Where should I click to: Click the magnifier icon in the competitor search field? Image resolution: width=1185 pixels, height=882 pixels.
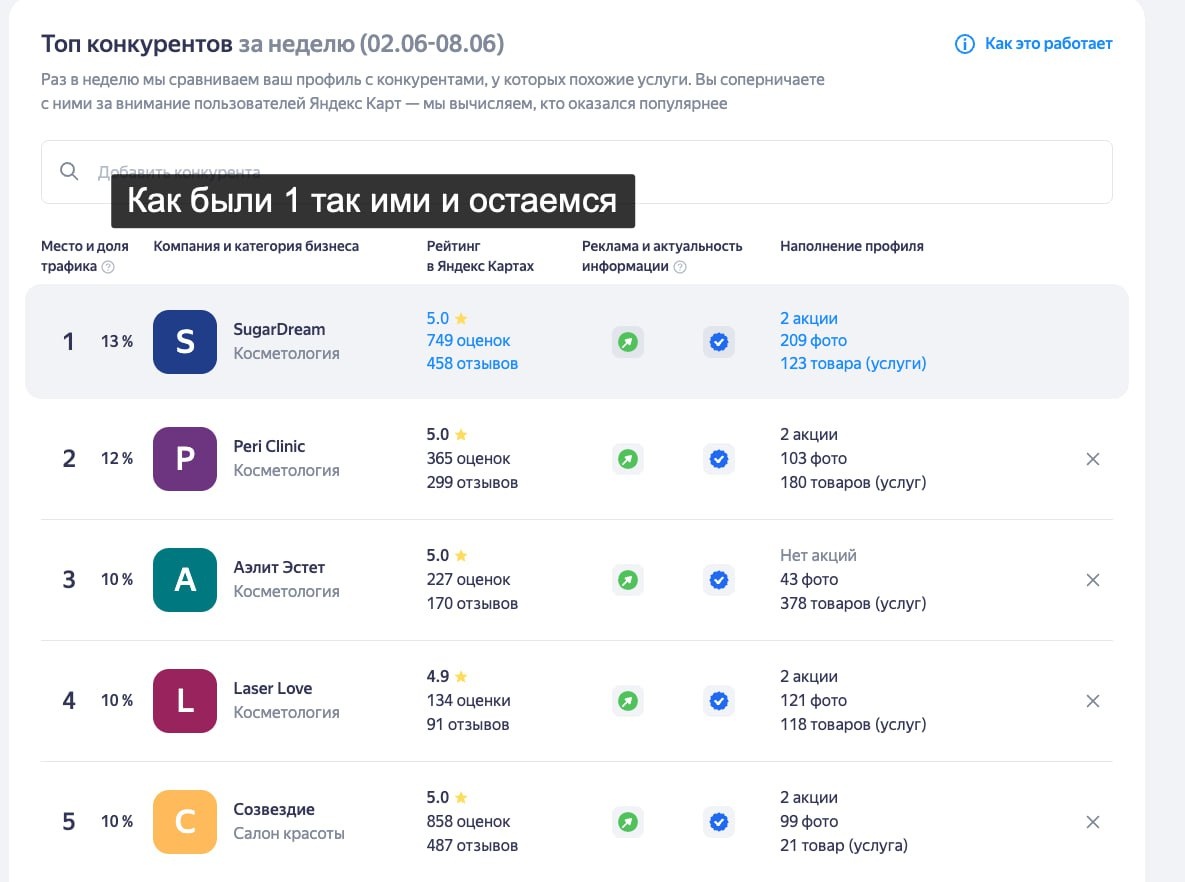[x=69, y=171]
